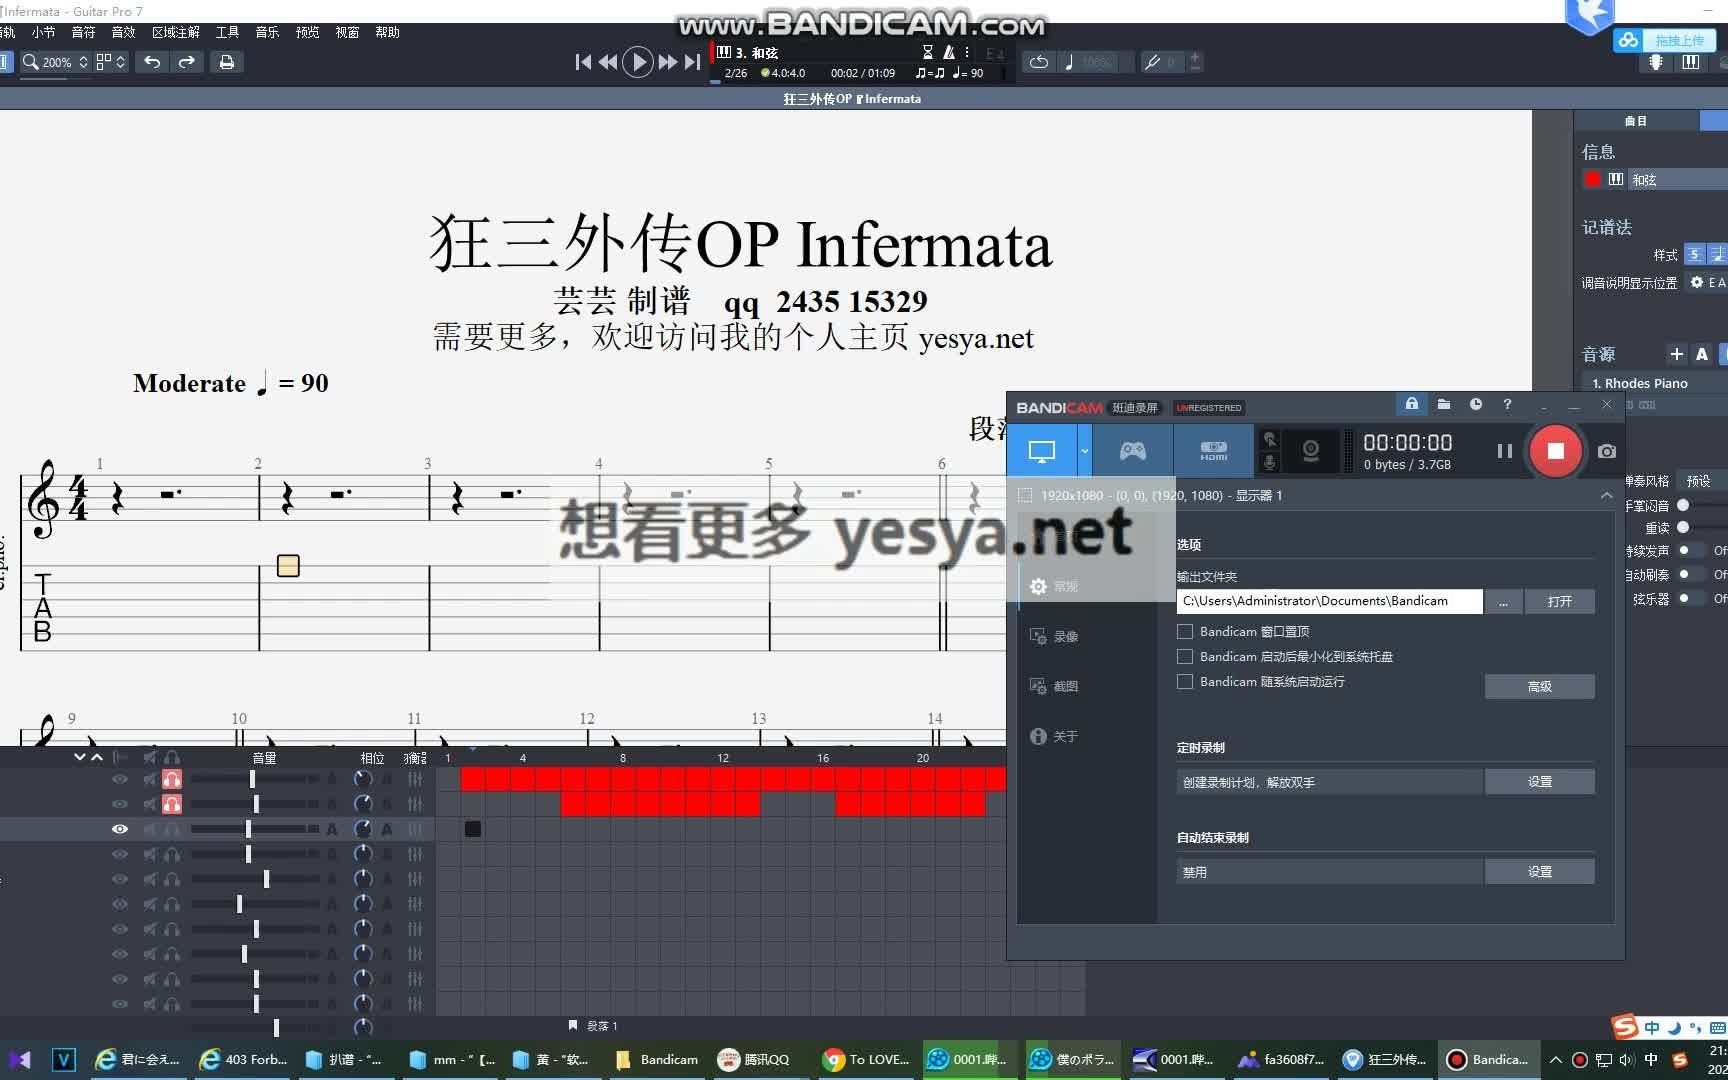Open the layout view dropdown icon
The height and width of the screenshot is (1080, 1728).
[110, 62]
